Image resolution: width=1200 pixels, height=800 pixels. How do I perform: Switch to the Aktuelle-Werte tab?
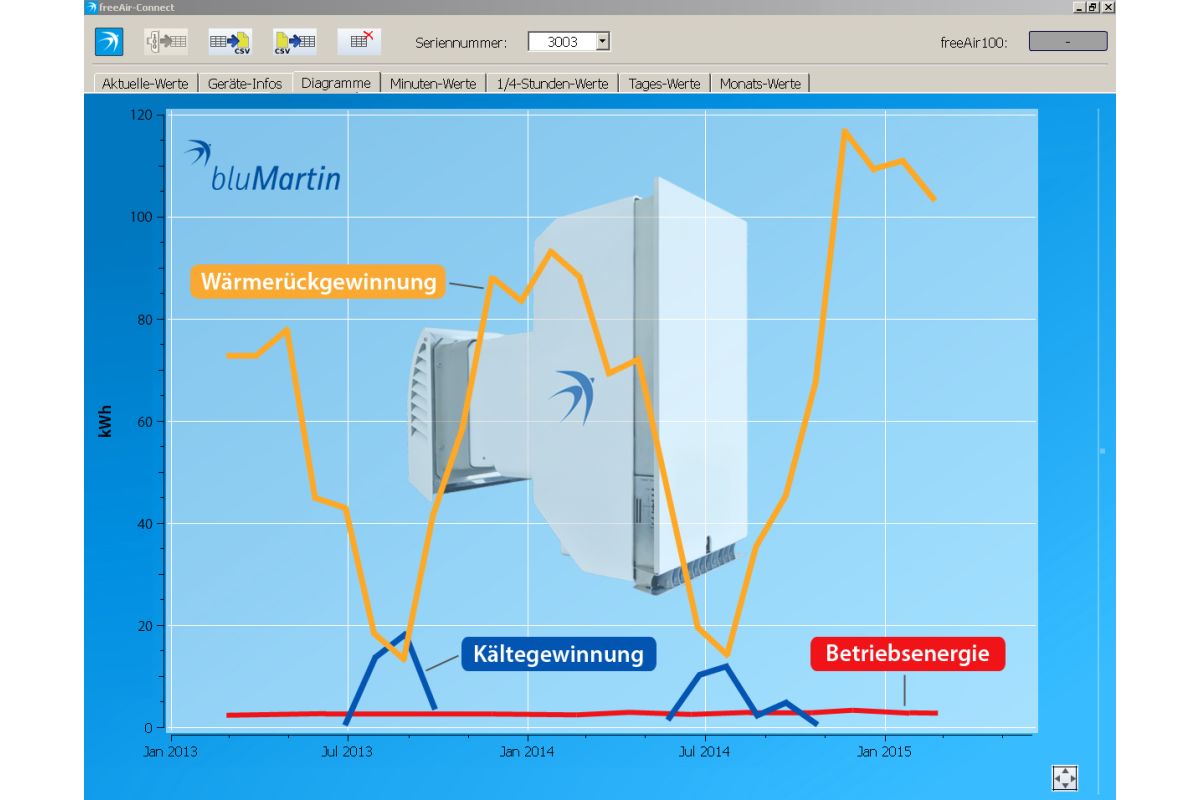(x=145, y=84)
